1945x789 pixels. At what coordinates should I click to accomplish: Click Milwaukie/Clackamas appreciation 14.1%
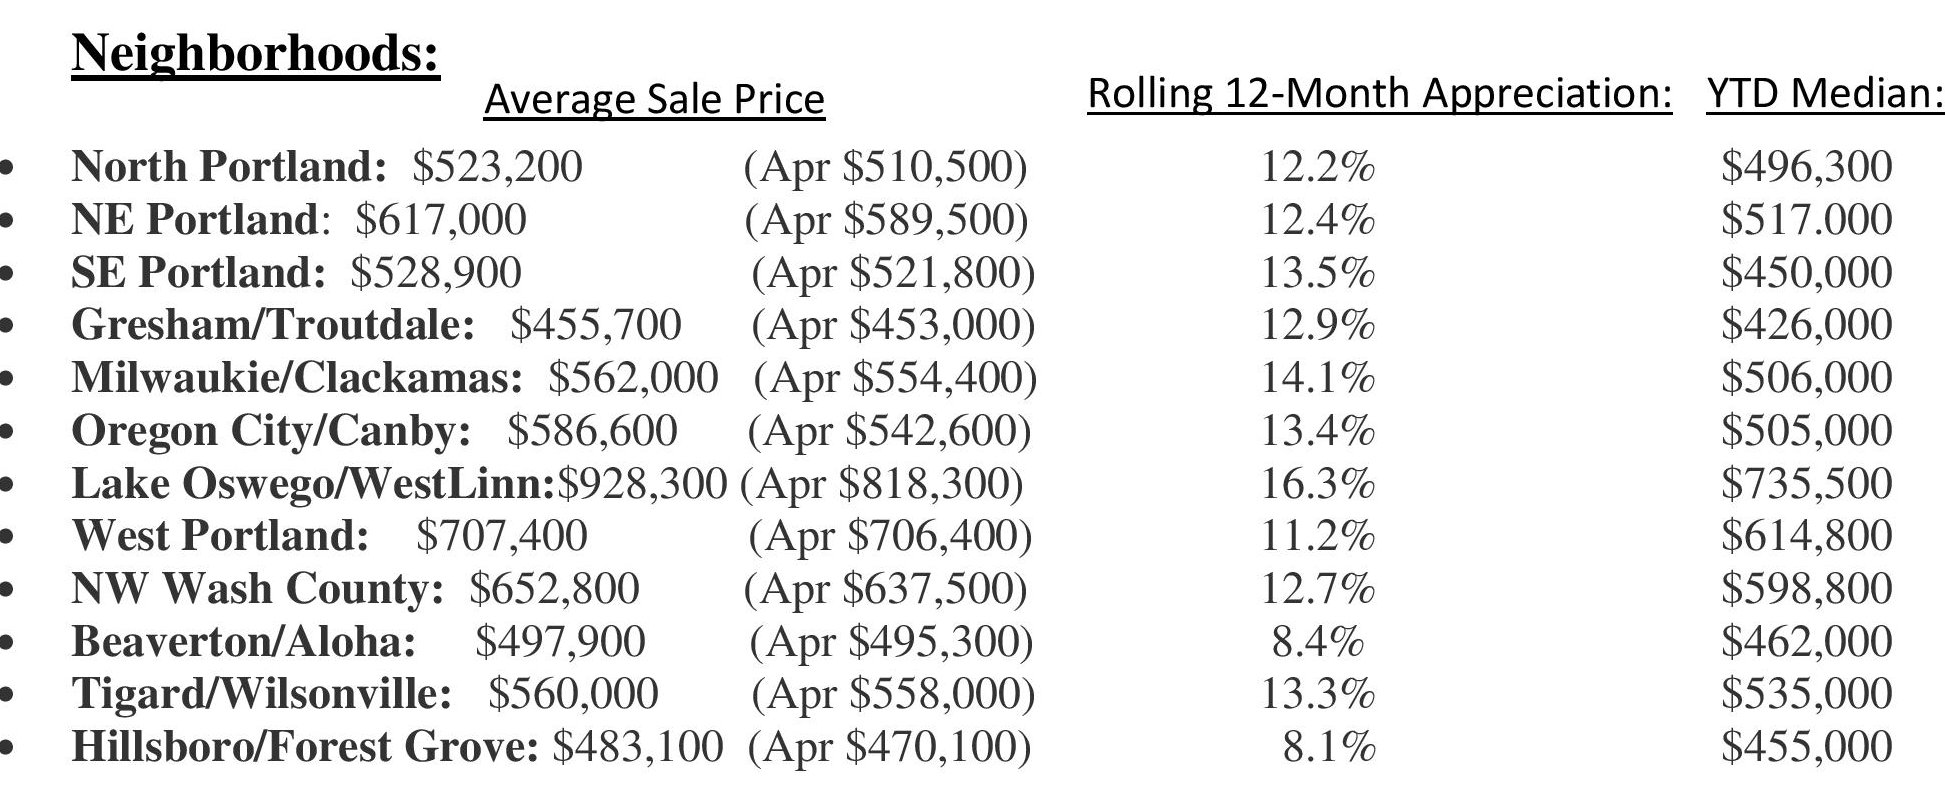(x=1317, y=378)
